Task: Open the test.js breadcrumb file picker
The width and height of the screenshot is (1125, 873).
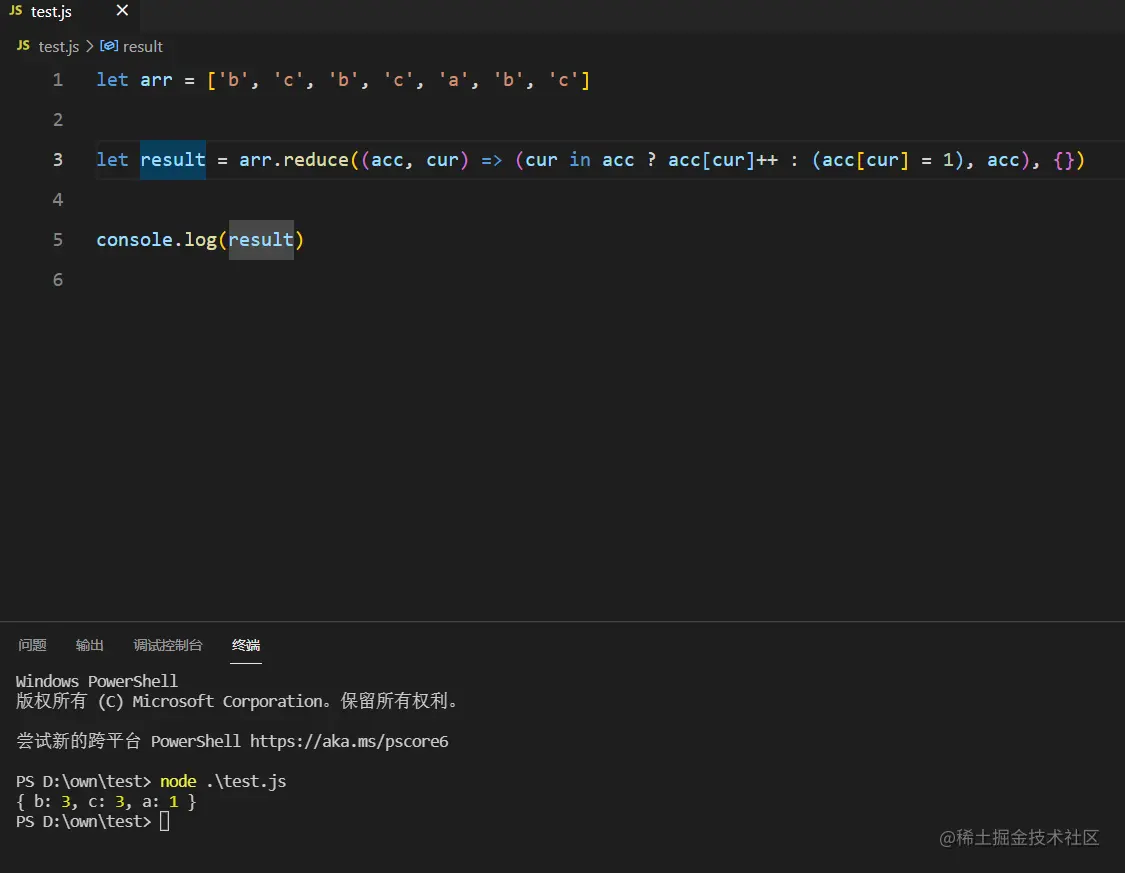Action: click(x=58, y=46)
